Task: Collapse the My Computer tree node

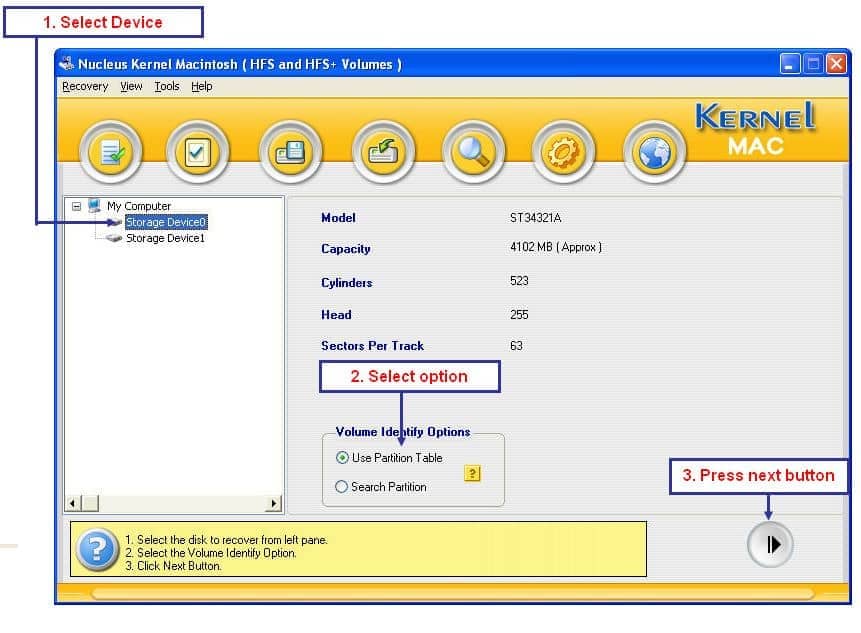Action: [x=76, y=206]
